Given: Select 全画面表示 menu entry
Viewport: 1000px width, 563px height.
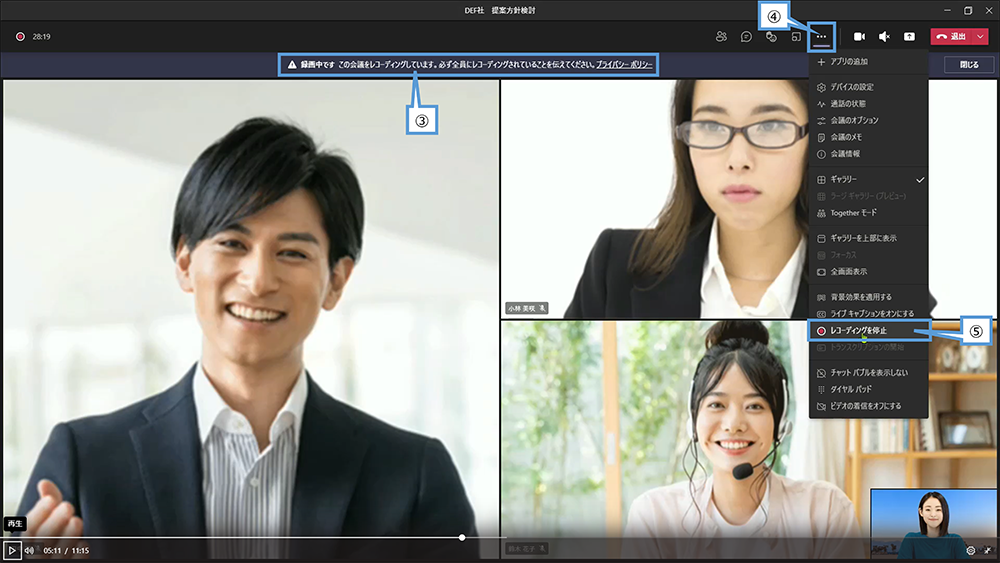Looking at the screenshot, I should tap(868, 272).
